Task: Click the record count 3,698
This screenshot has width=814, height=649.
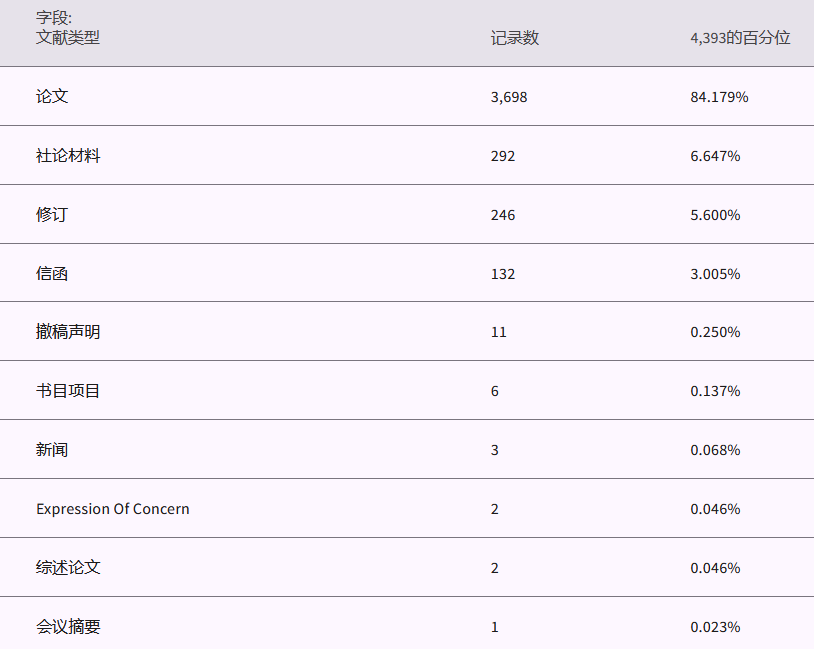Action: (509, 97)
